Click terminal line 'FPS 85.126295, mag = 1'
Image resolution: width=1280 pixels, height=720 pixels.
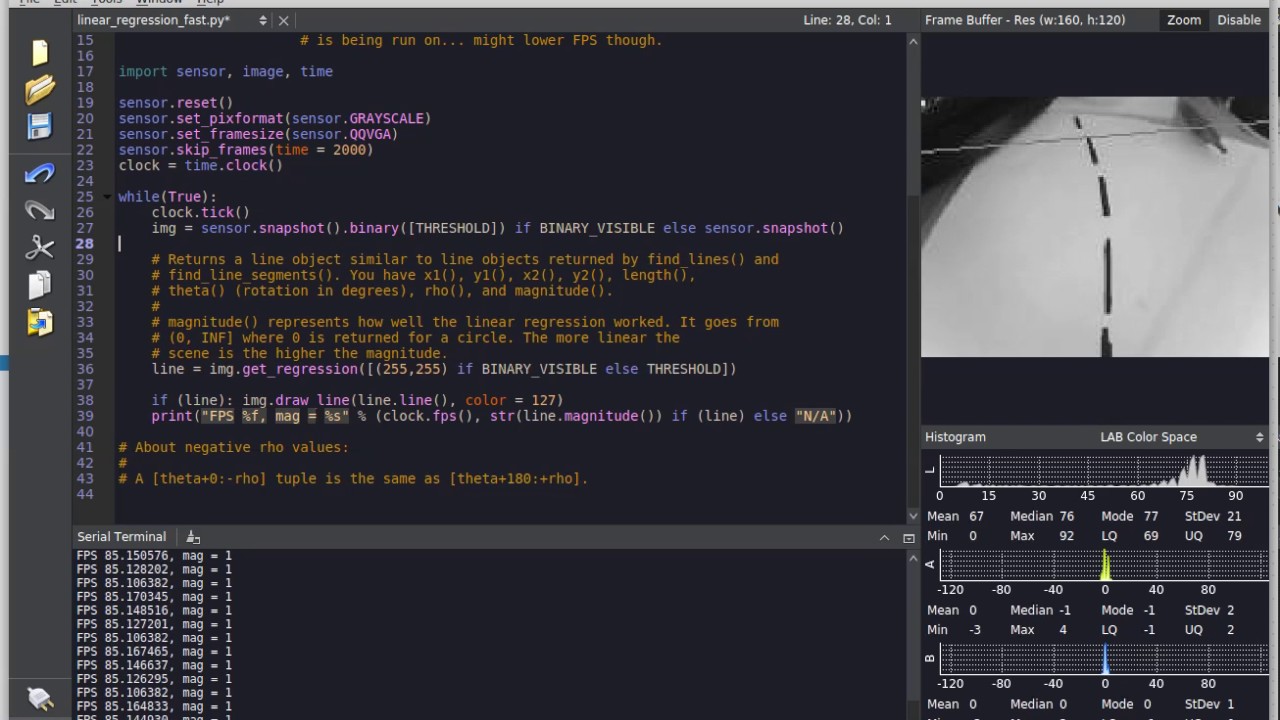coord(154,679)
